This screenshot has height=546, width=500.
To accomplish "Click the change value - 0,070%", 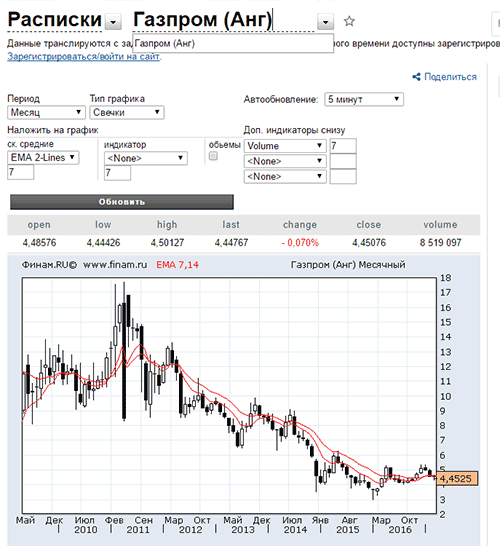I will pos(300,243).
